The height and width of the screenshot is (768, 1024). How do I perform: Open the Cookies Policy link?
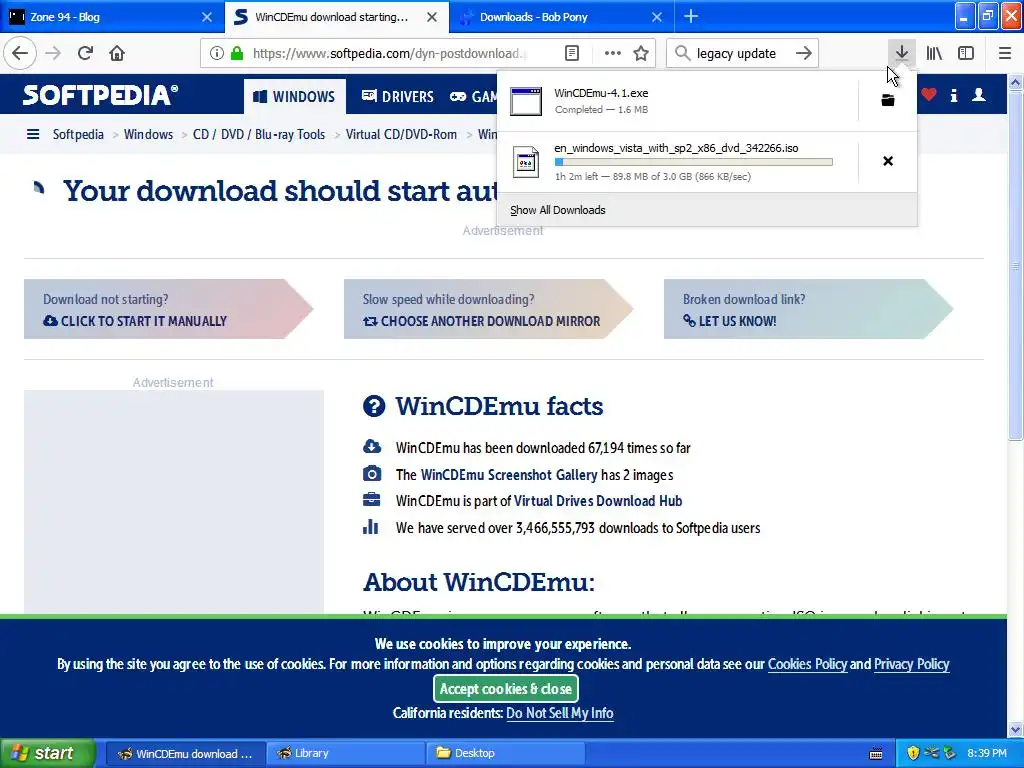tap(807, 664)
